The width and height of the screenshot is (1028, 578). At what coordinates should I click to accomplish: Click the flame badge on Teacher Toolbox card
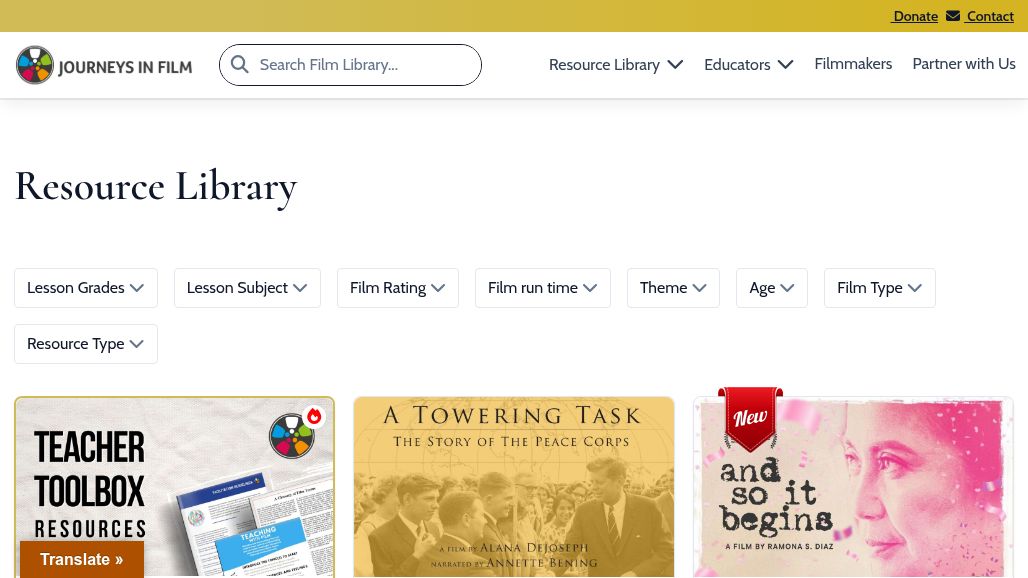315,416
